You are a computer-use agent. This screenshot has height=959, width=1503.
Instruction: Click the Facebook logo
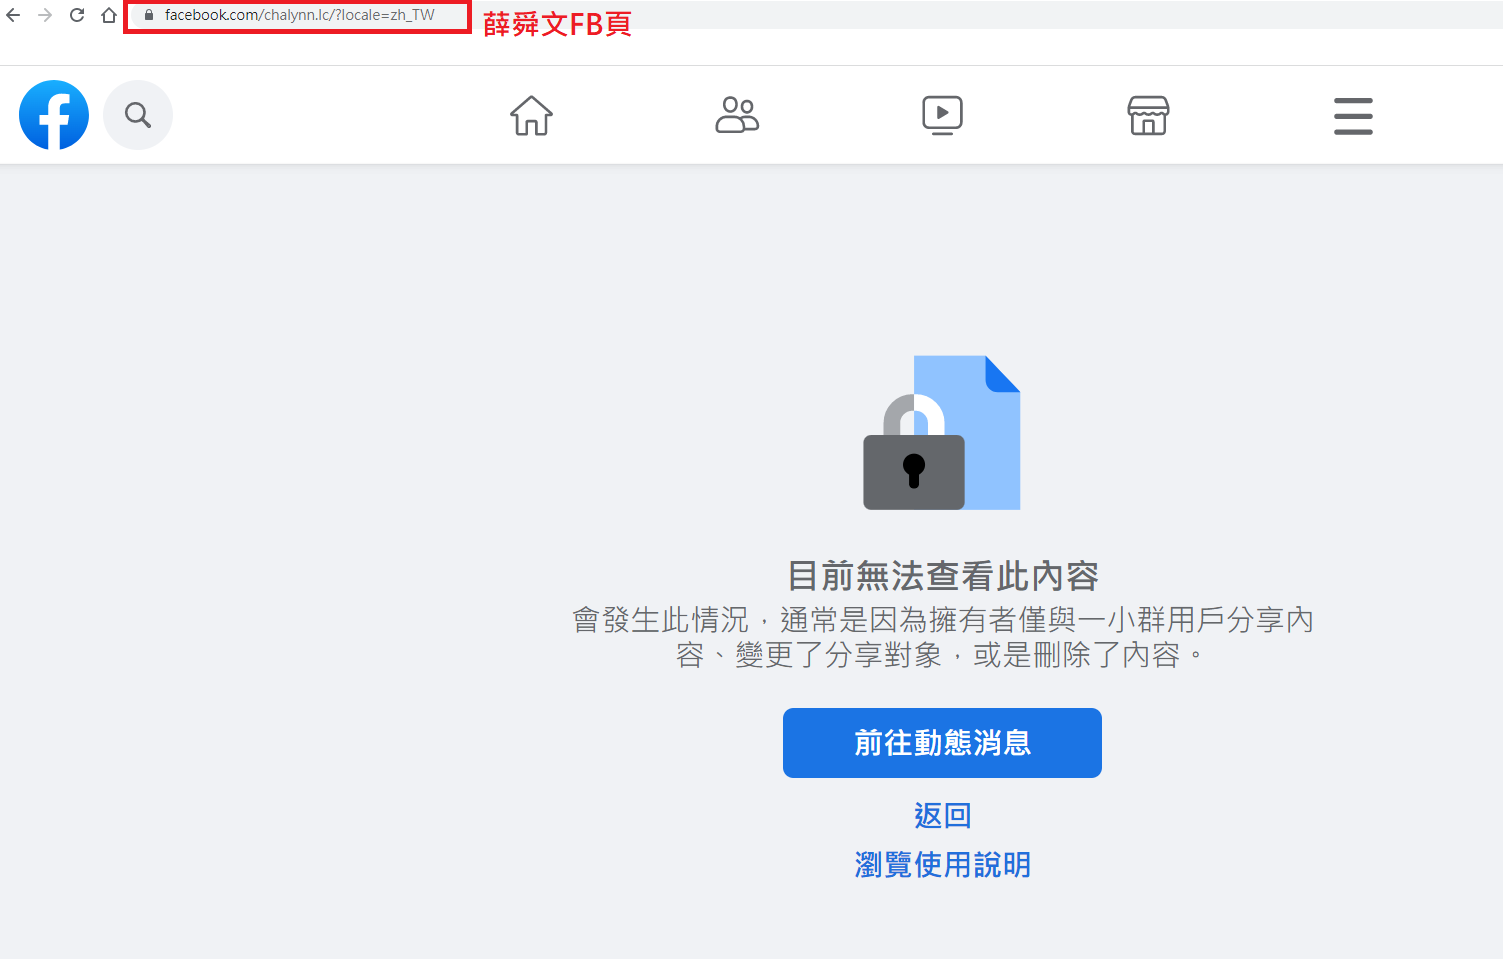(x=54, y=115)
